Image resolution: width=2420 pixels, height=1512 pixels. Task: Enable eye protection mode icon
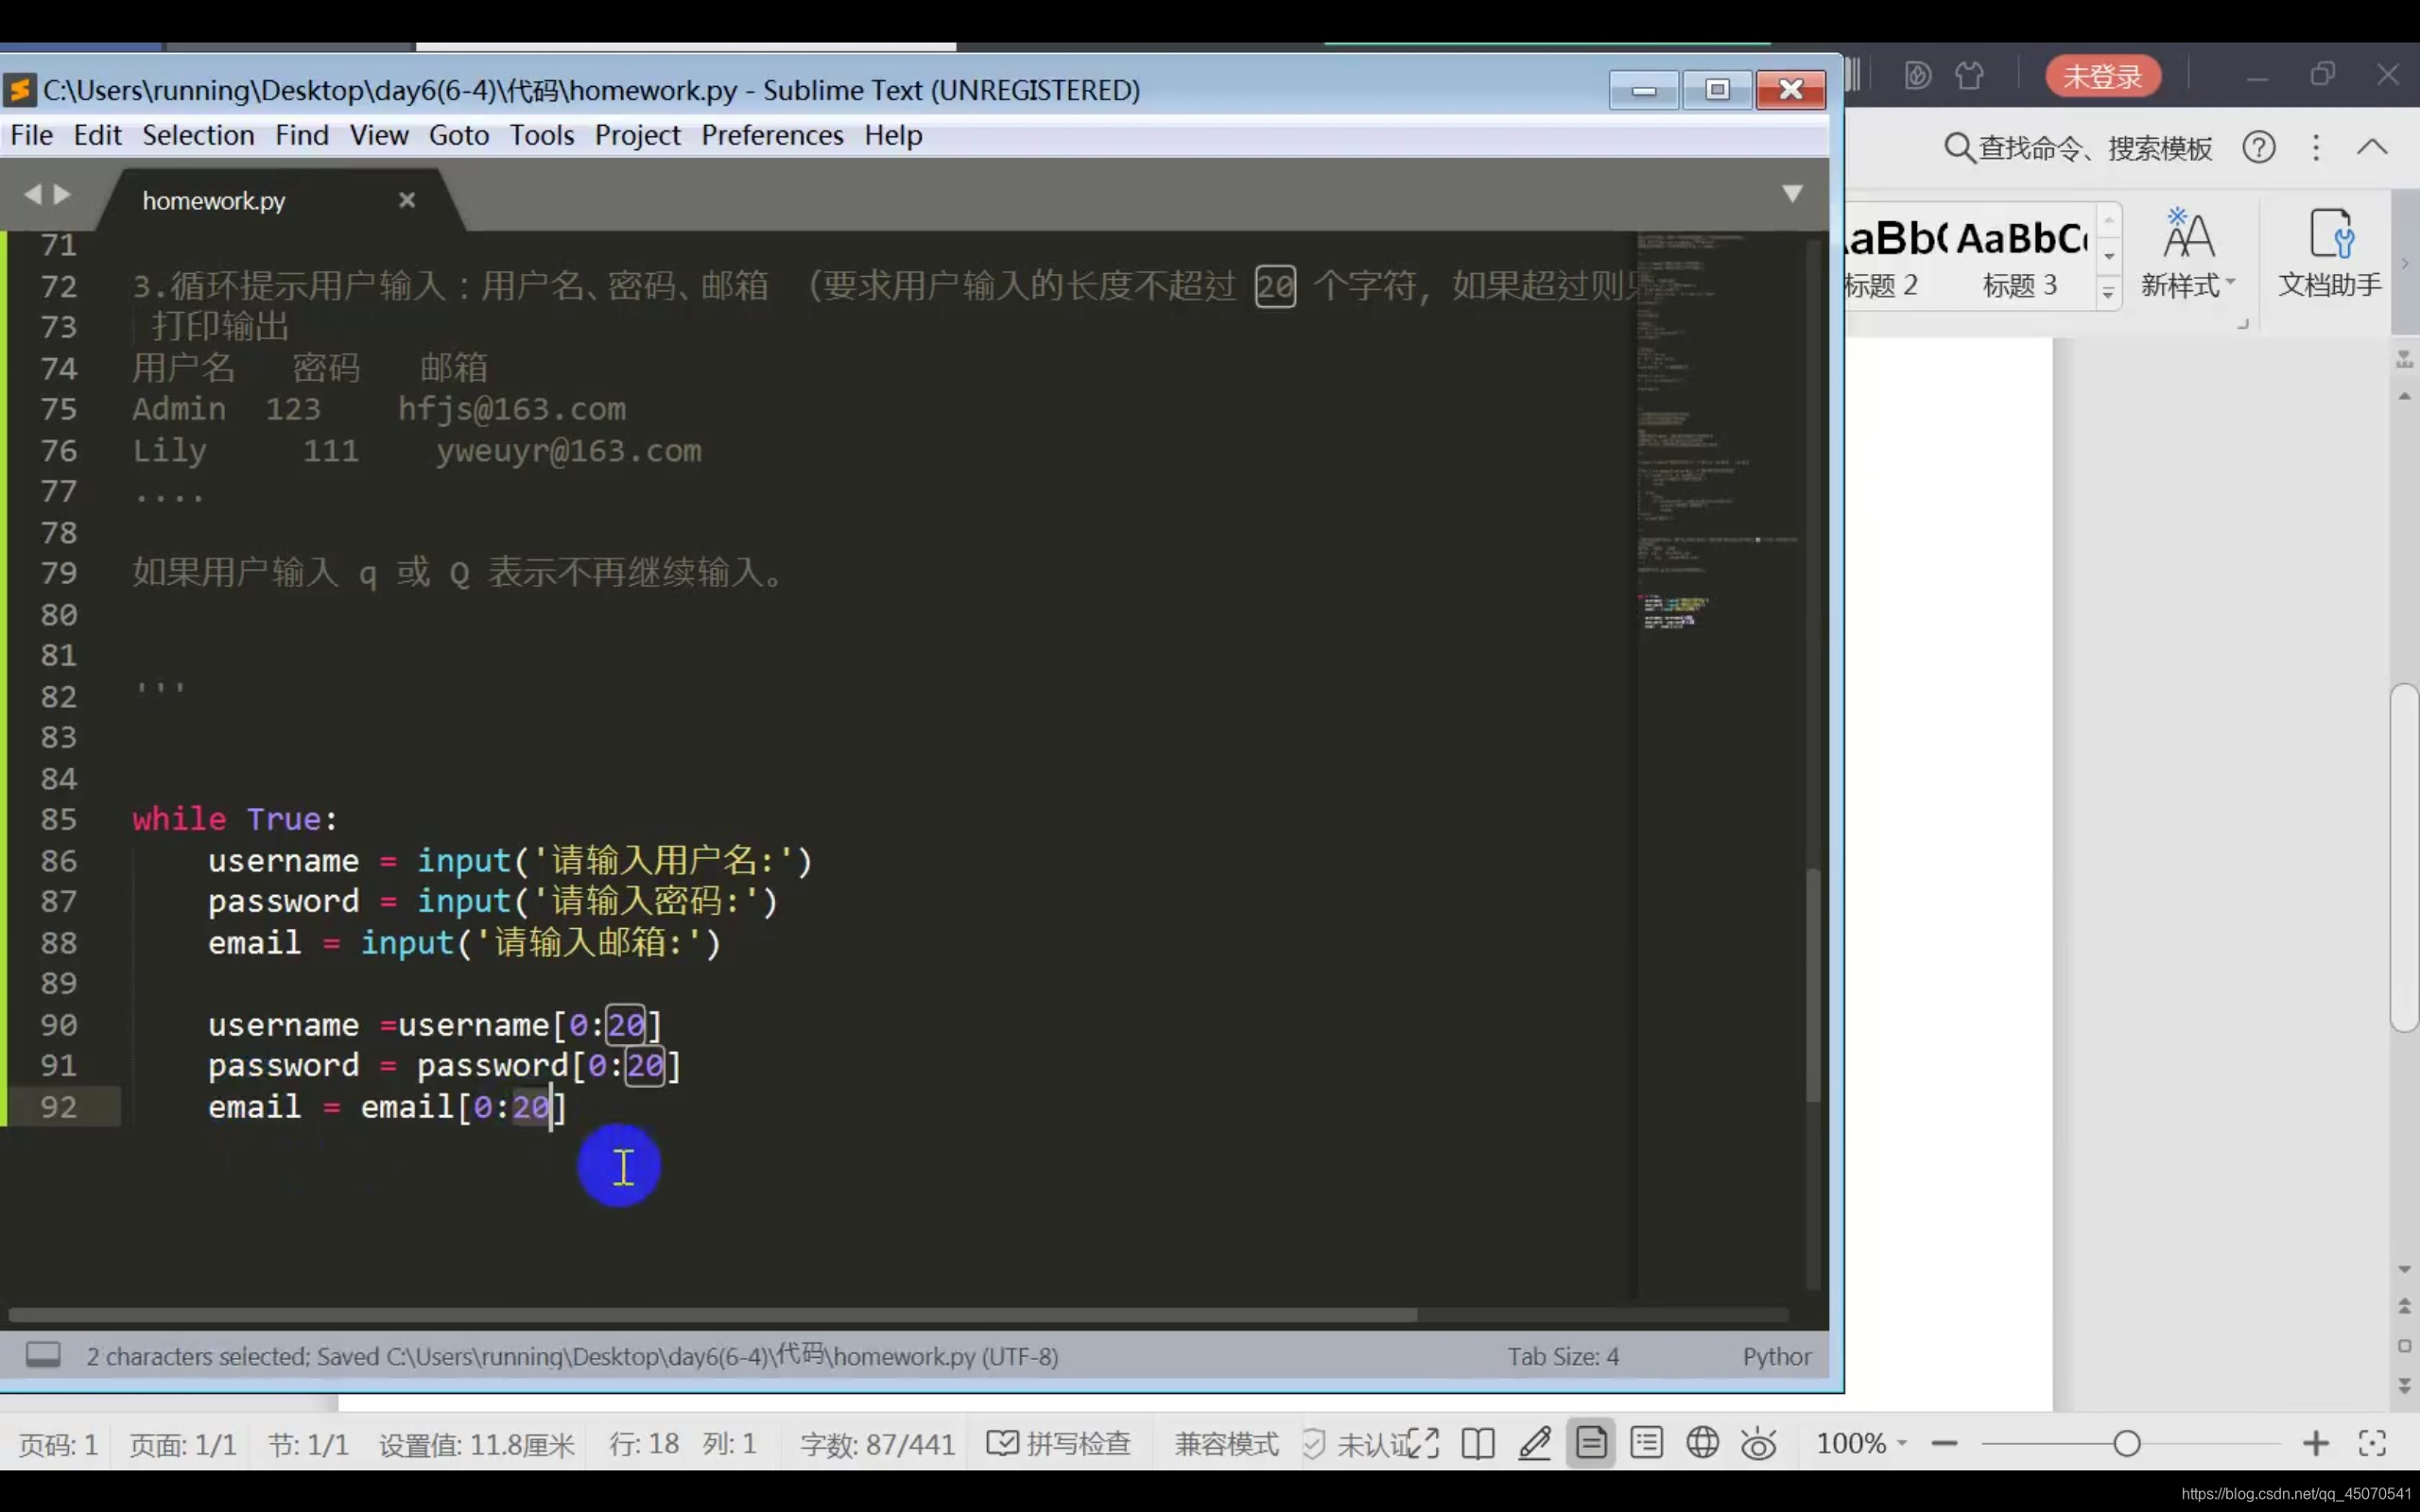(x=1758, y=1443)
